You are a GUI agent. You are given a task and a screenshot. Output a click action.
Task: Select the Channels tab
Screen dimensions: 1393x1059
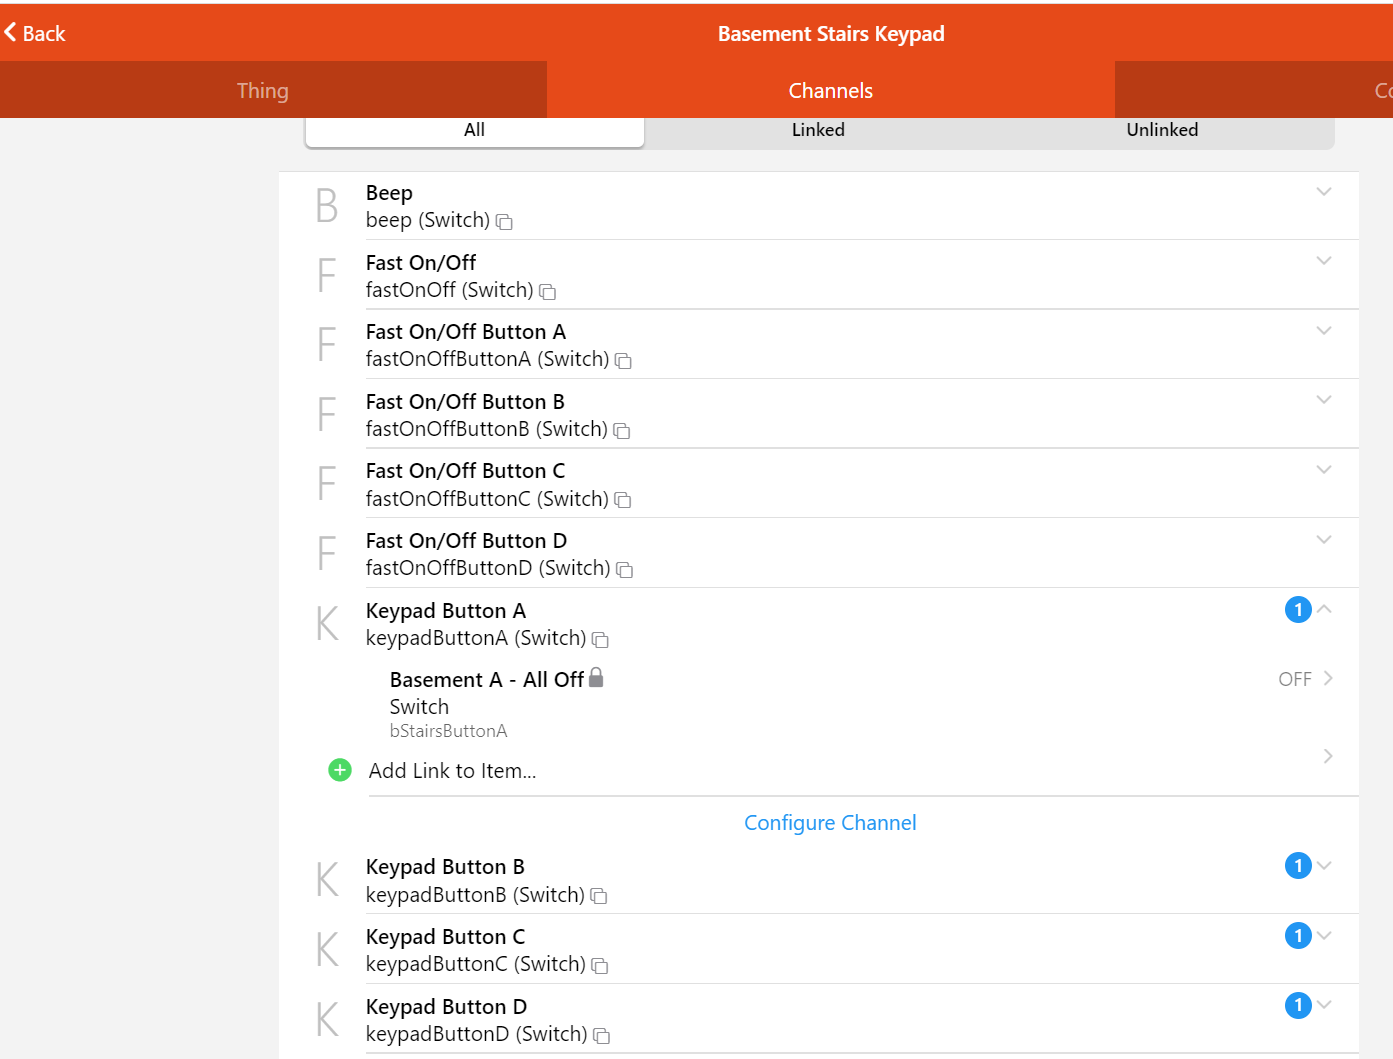(x=831, y=90)
